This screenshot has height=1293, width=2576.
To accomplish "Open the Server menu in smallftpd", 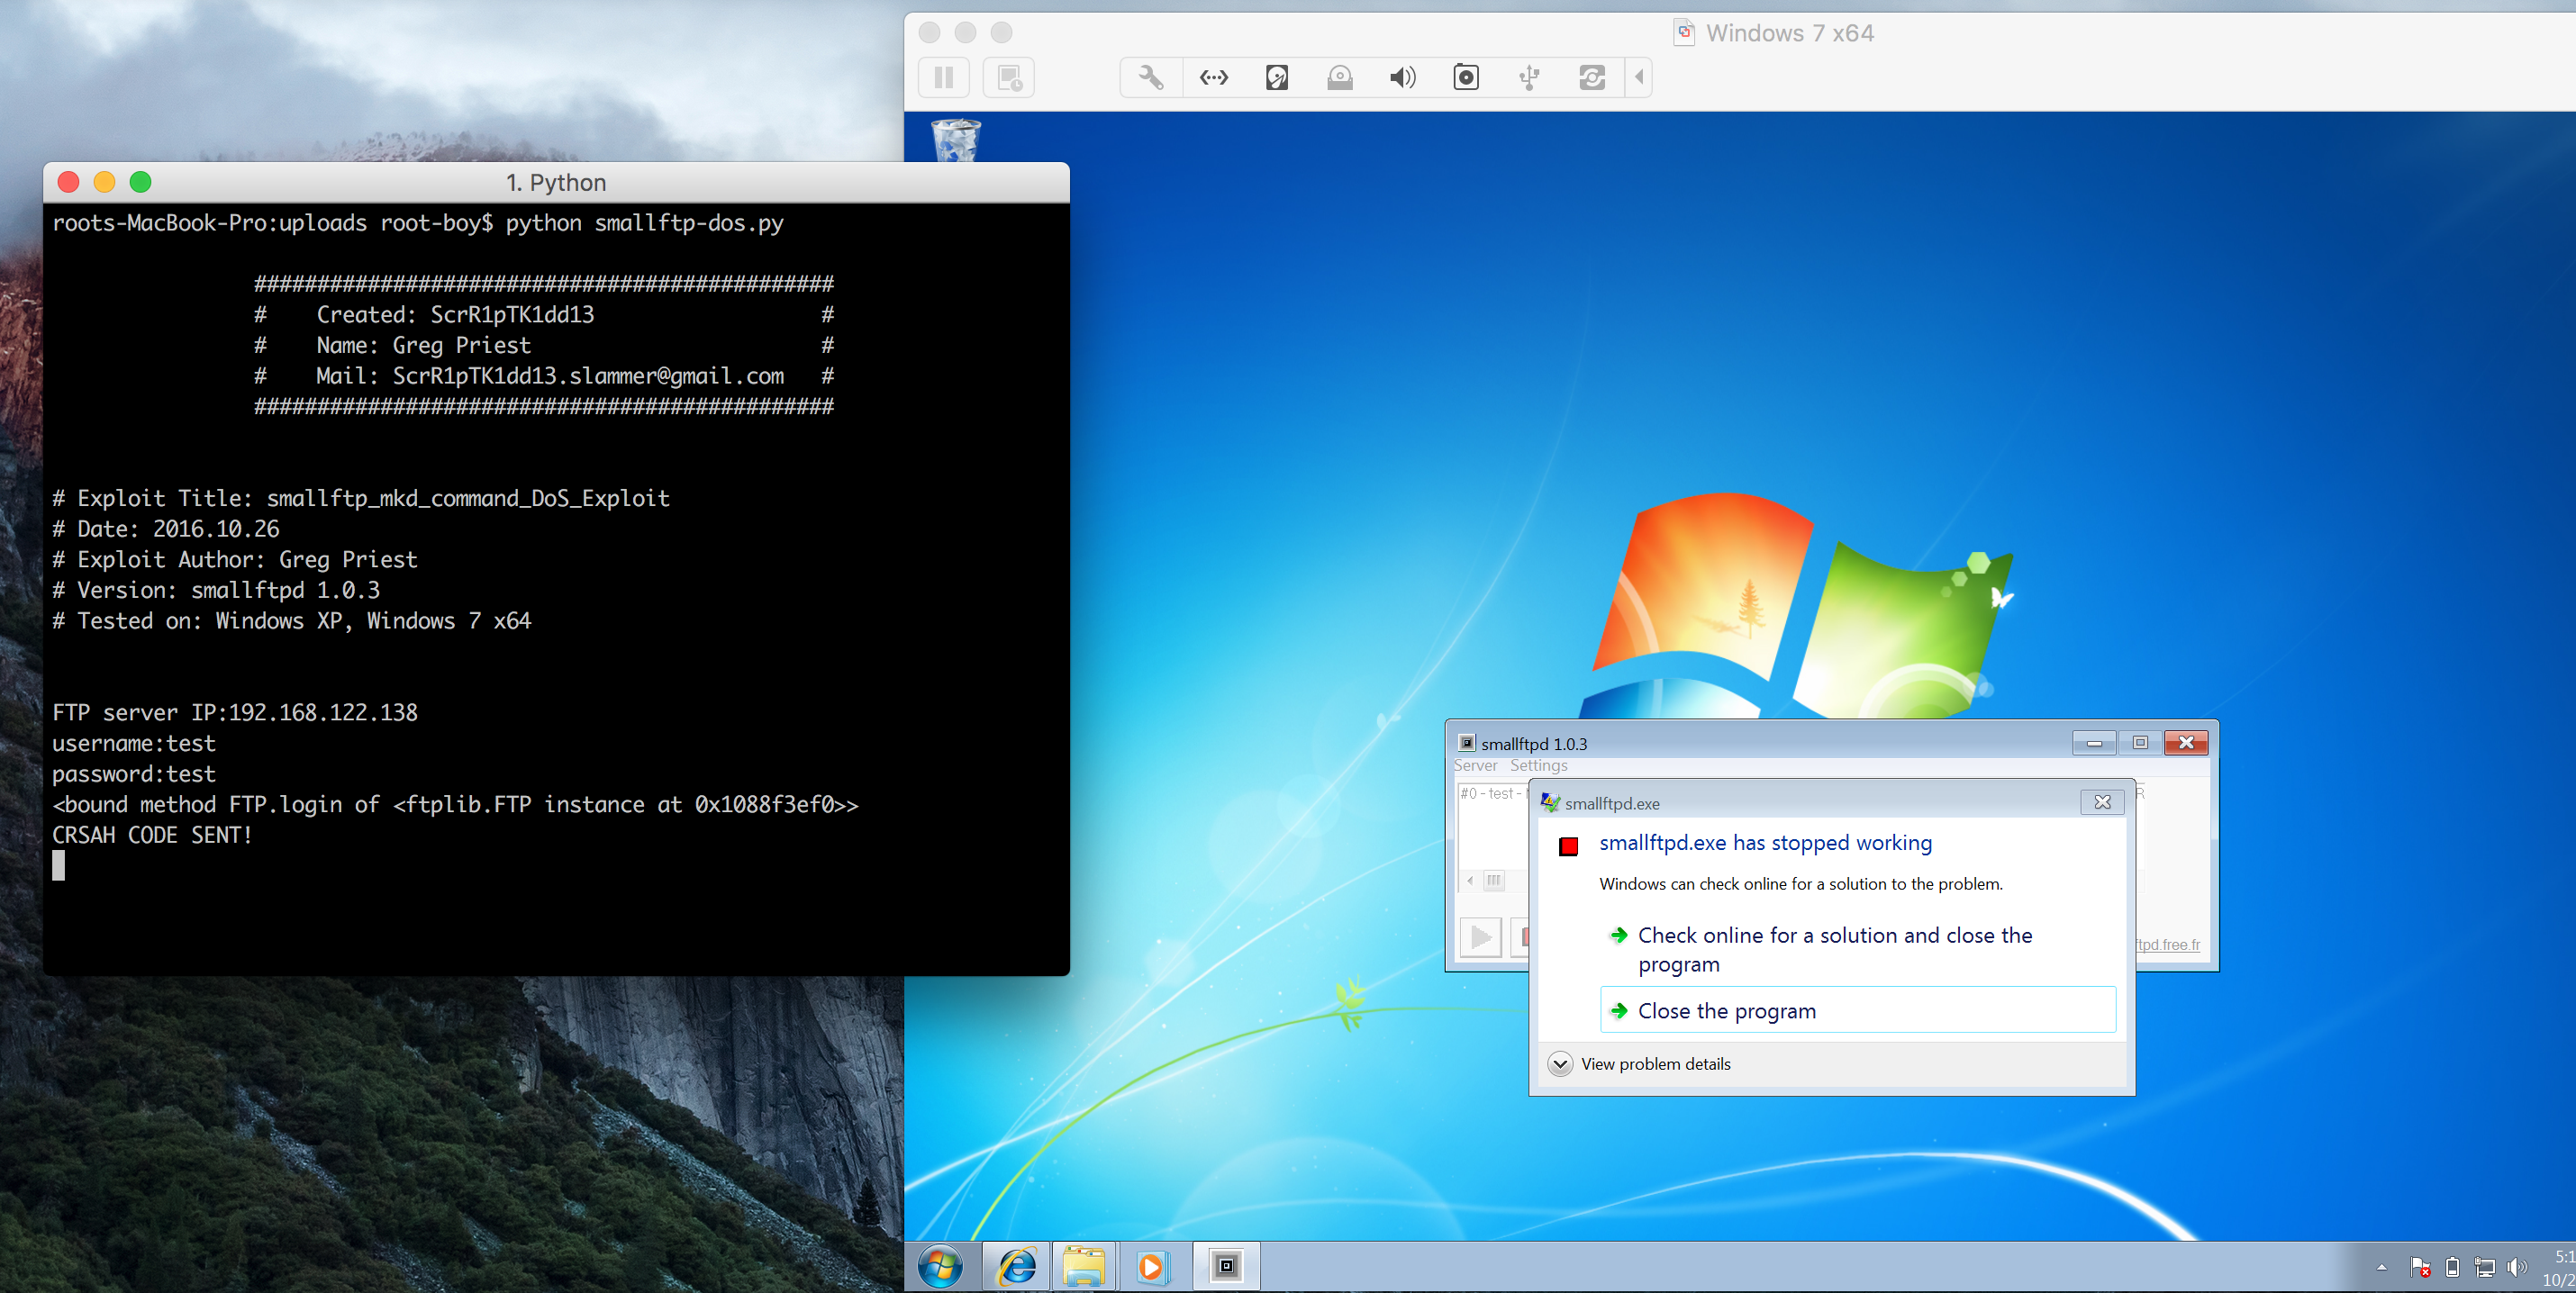I will [x=1475, y=765].
